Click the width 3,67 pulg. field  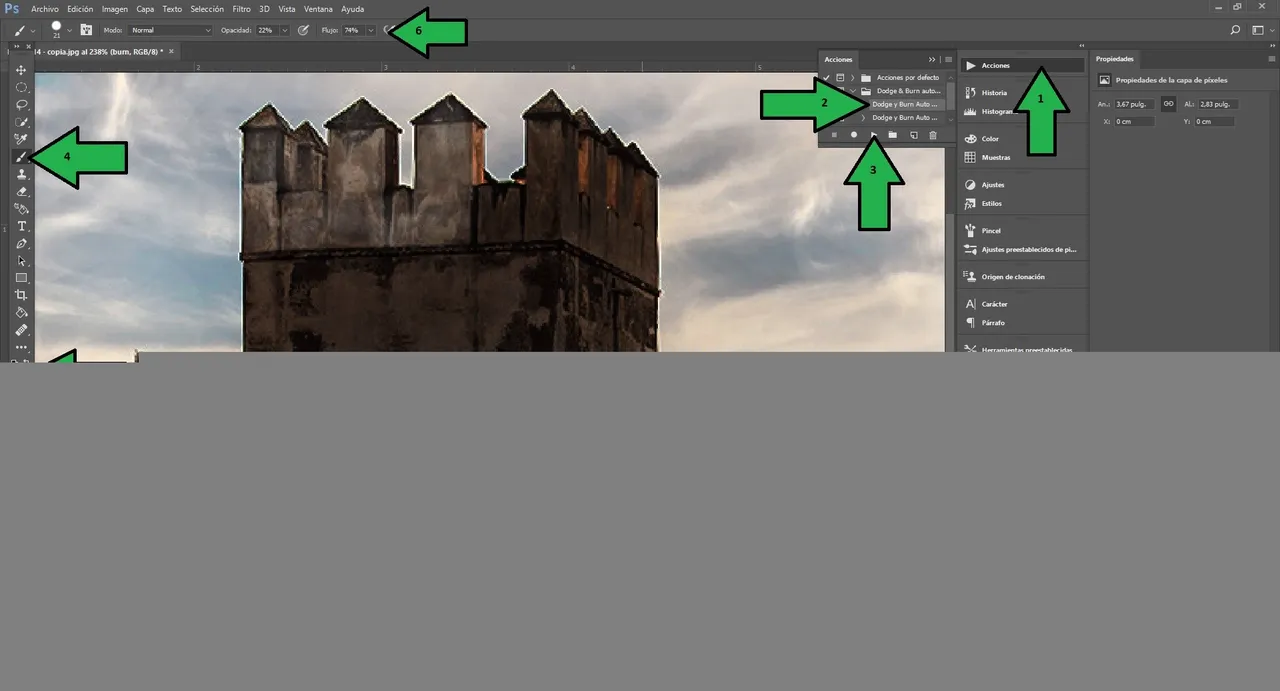[x=1134, y=104]
